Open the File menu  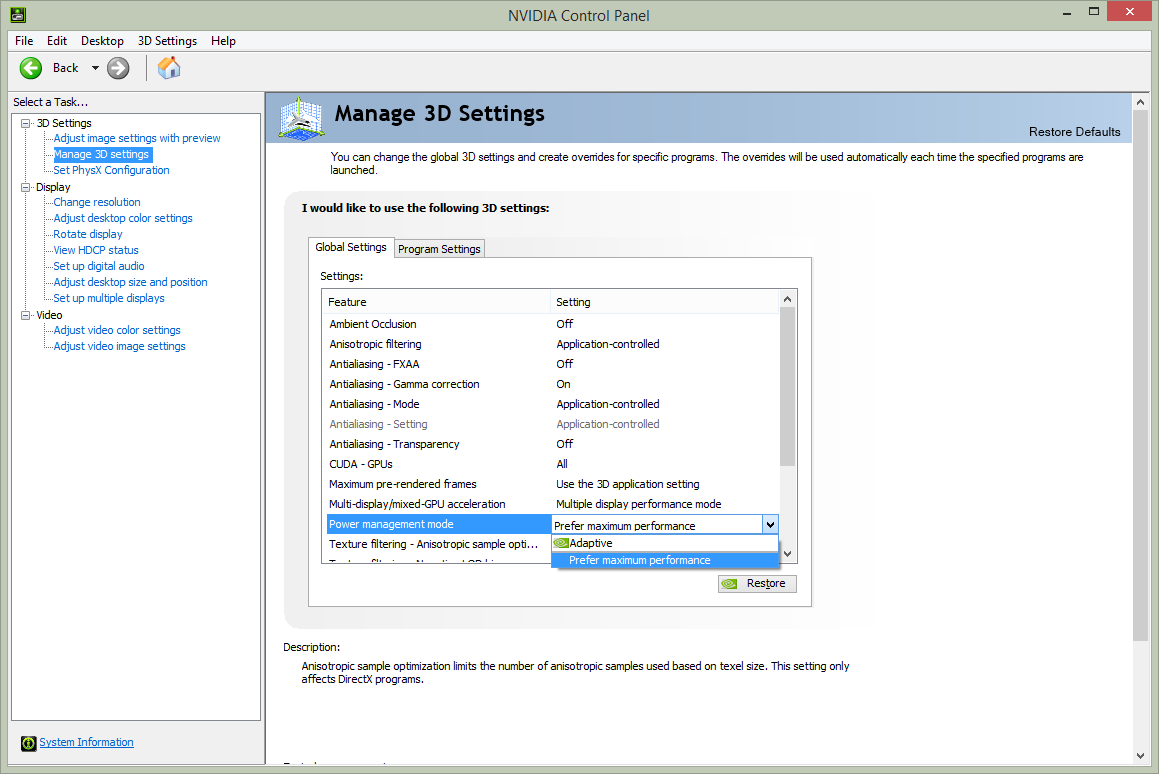coord(24,41)
